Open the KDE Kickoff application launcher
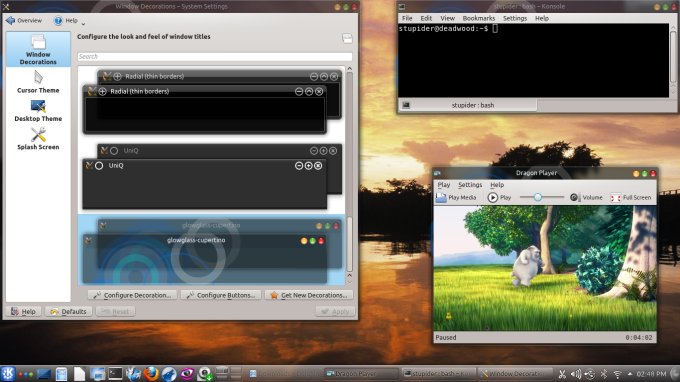This screenshot has width=680, height=382. click(7, 373)
